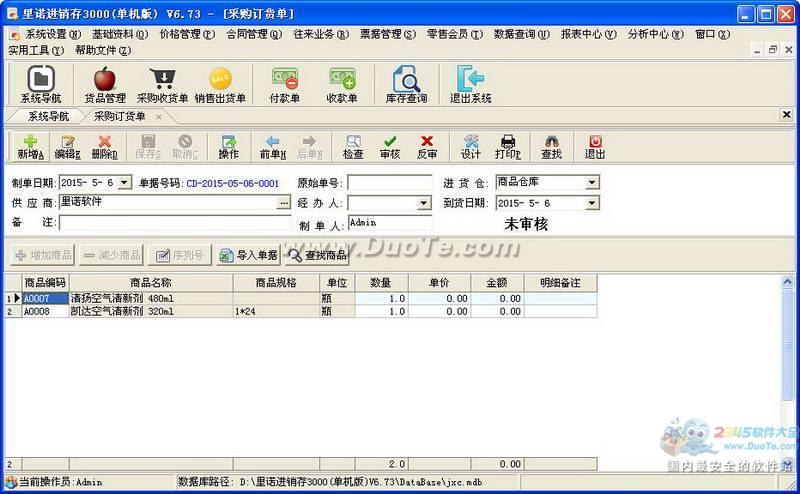Click the 退出 red power icon
Image resolution: width=800 pixels, height=494 pixels.
click(595, 147)
